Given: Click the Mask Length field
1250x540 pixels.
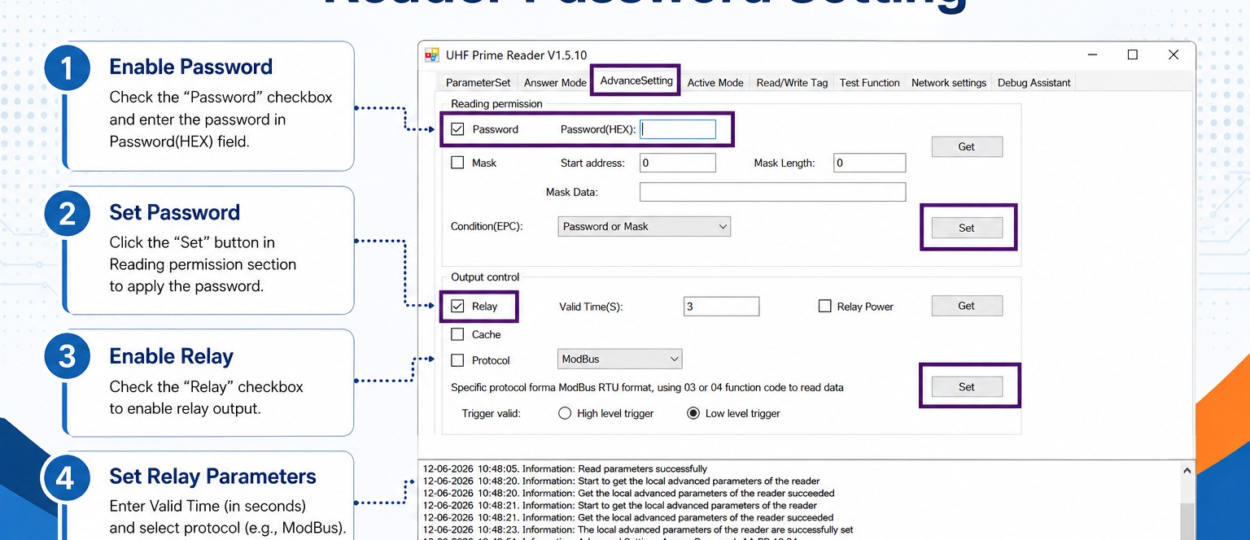Looking at the screenshot, I should (869, 162).
